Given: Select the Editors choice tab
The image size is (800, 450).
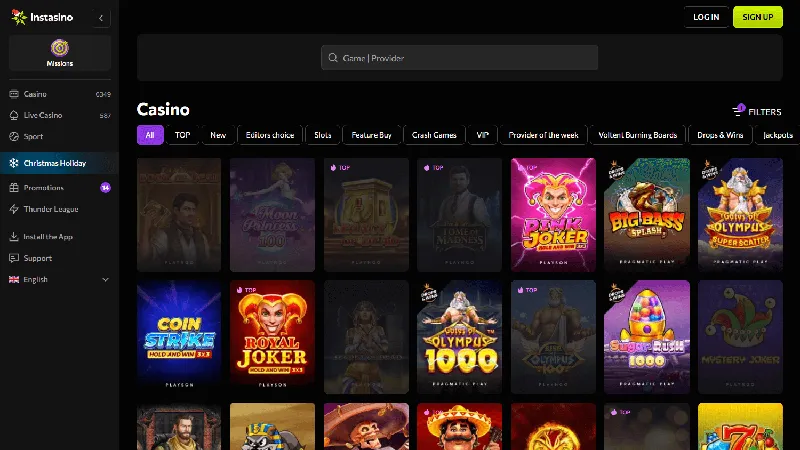Looking at the screenshot, I should click(270, 135).
